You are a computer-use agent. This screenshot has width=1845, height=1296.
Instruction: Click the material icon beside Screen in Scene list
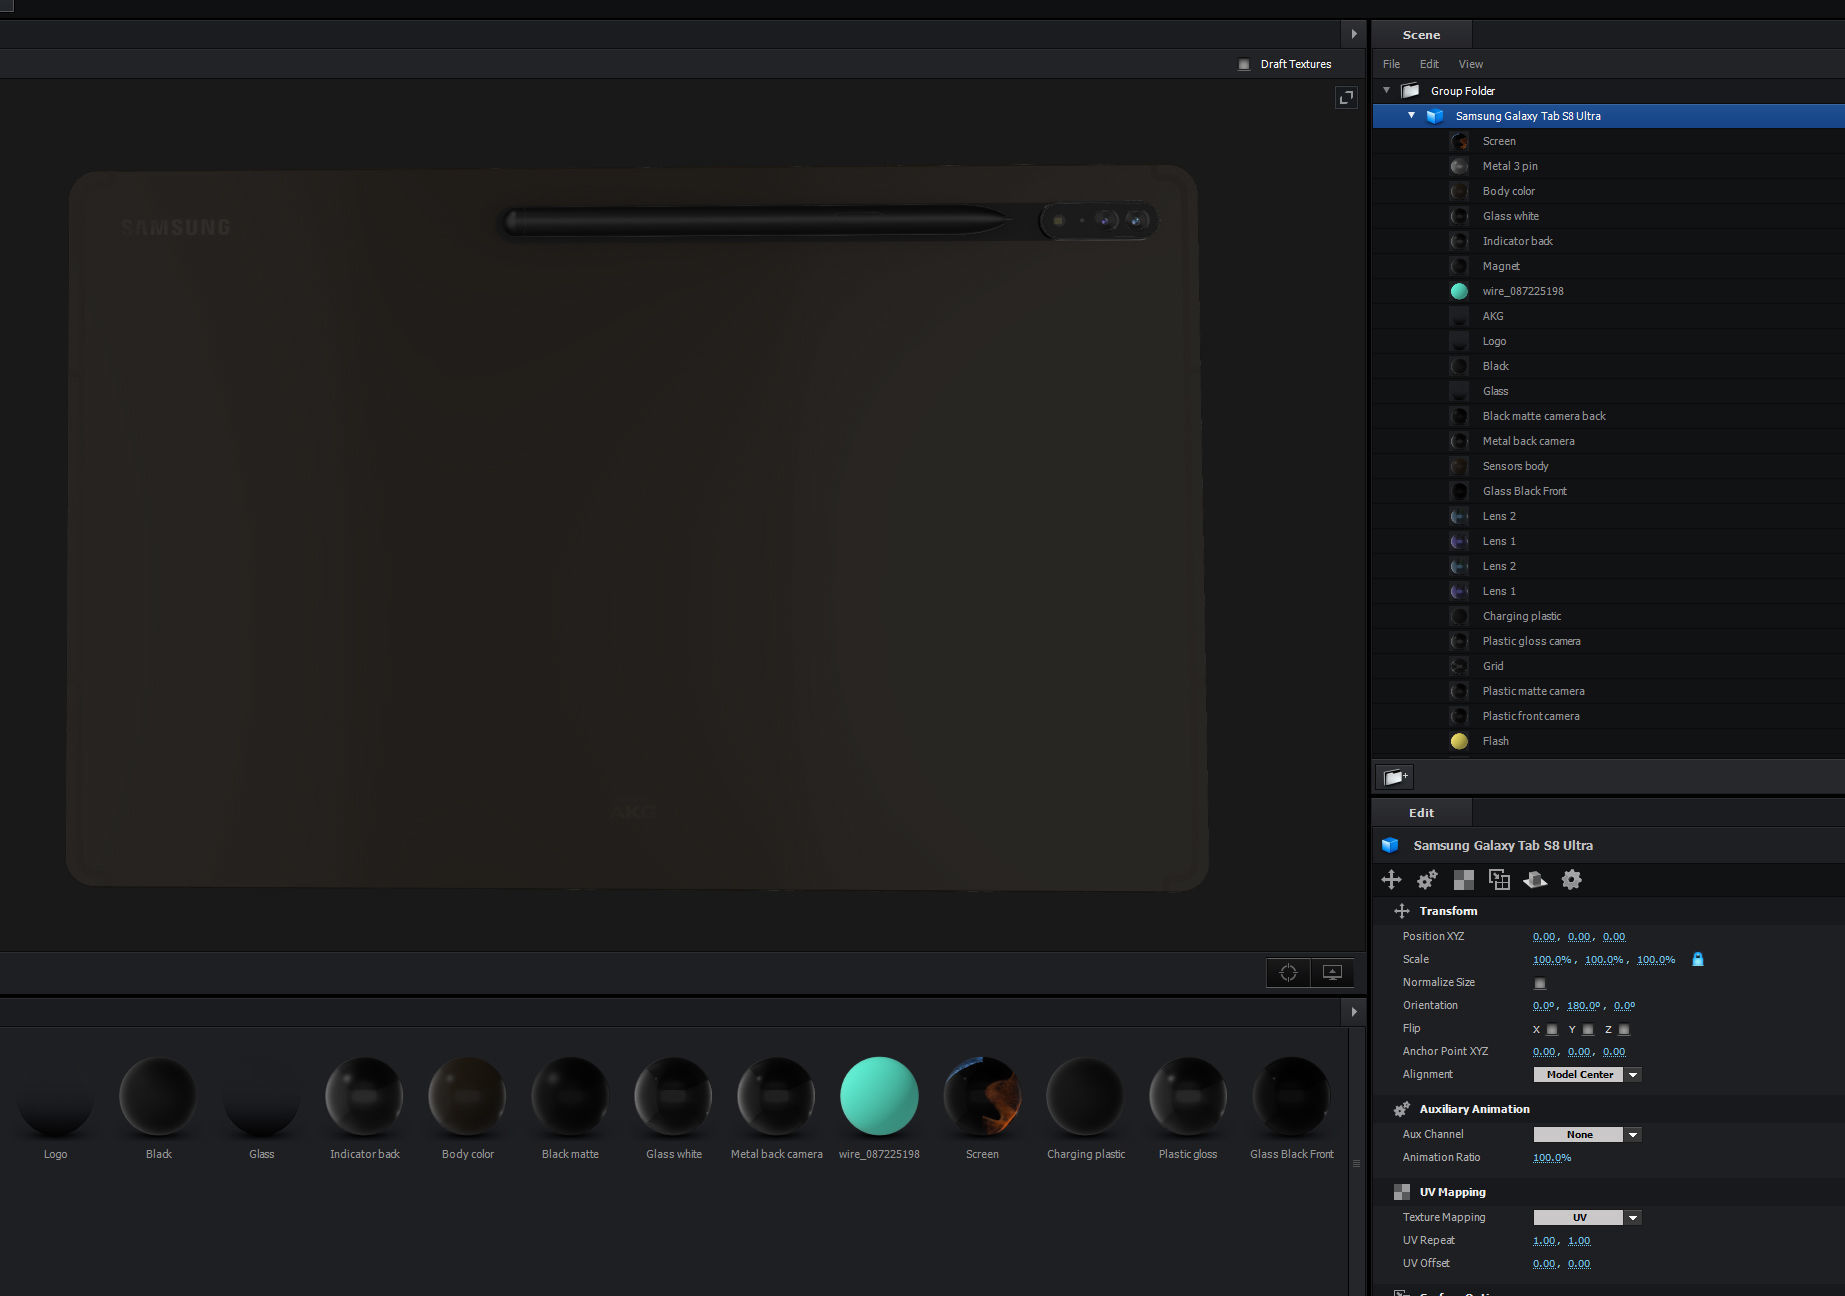[1459, 141]
